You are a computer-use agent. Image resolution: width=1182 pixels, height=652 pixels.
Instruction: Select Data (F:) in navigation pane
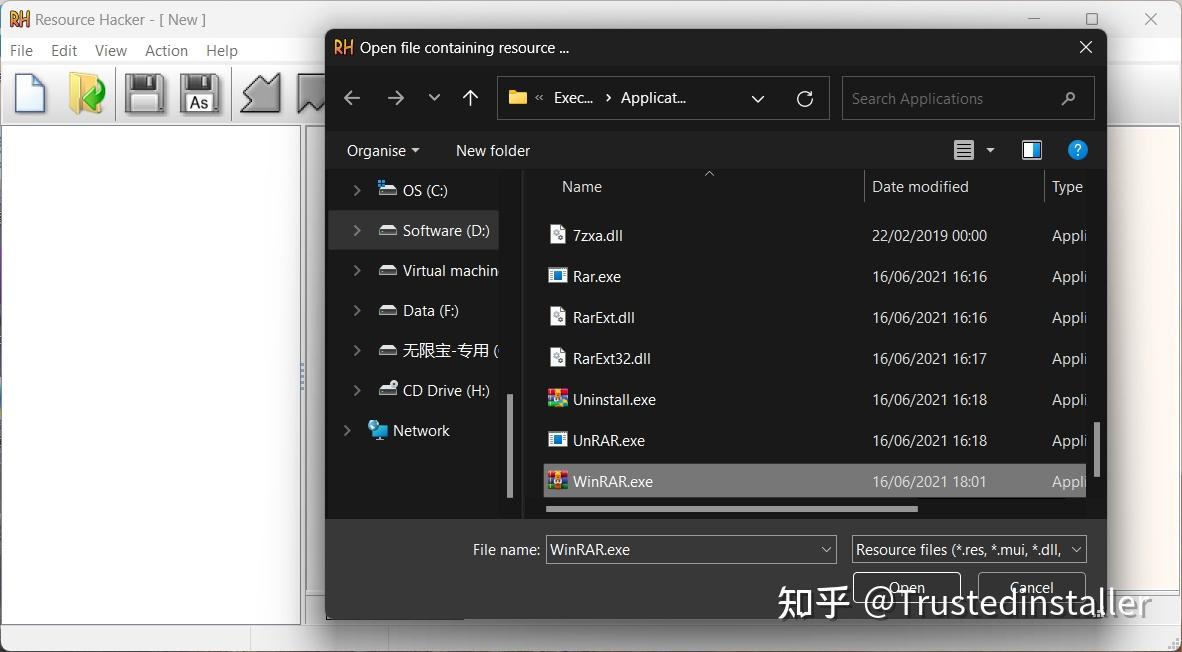tap(430, 311)
